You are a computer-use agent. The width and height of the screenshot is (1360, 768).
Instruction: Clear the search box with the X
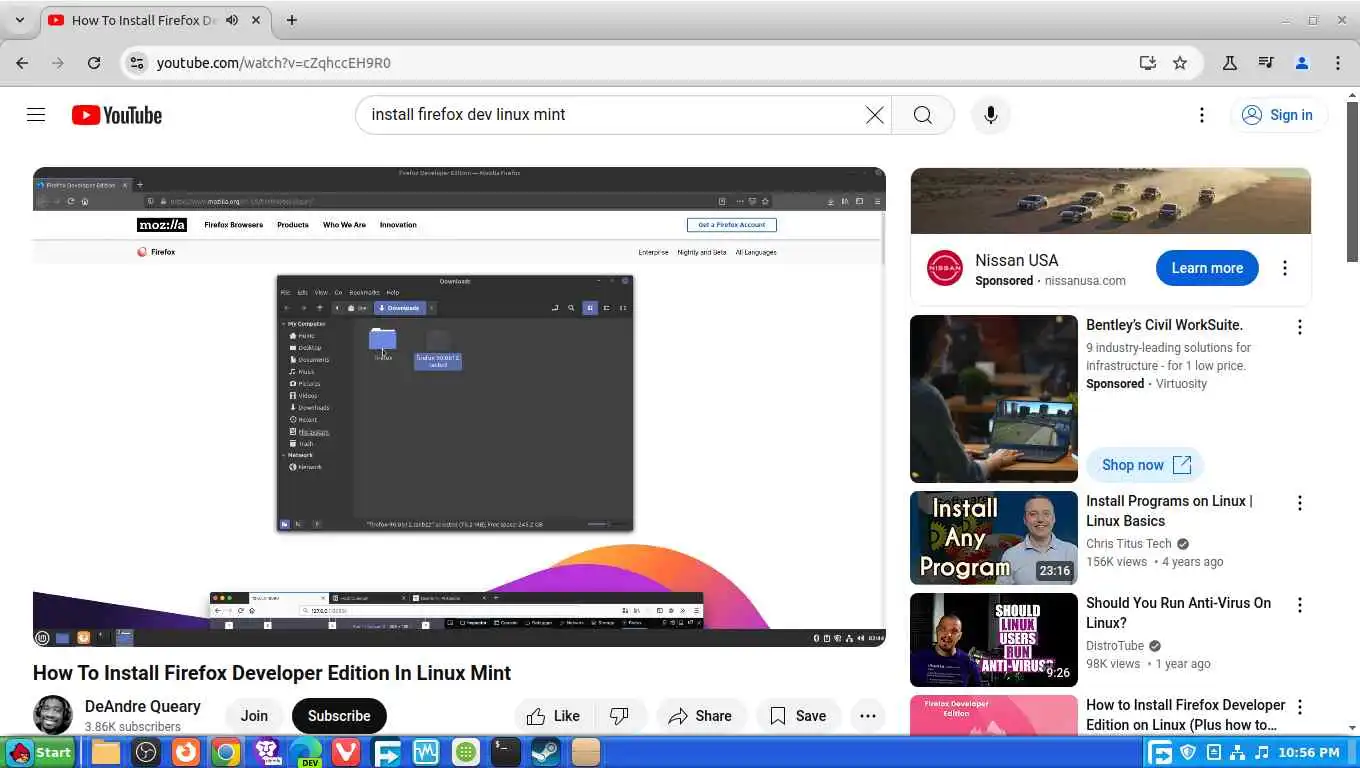point(875,115)
